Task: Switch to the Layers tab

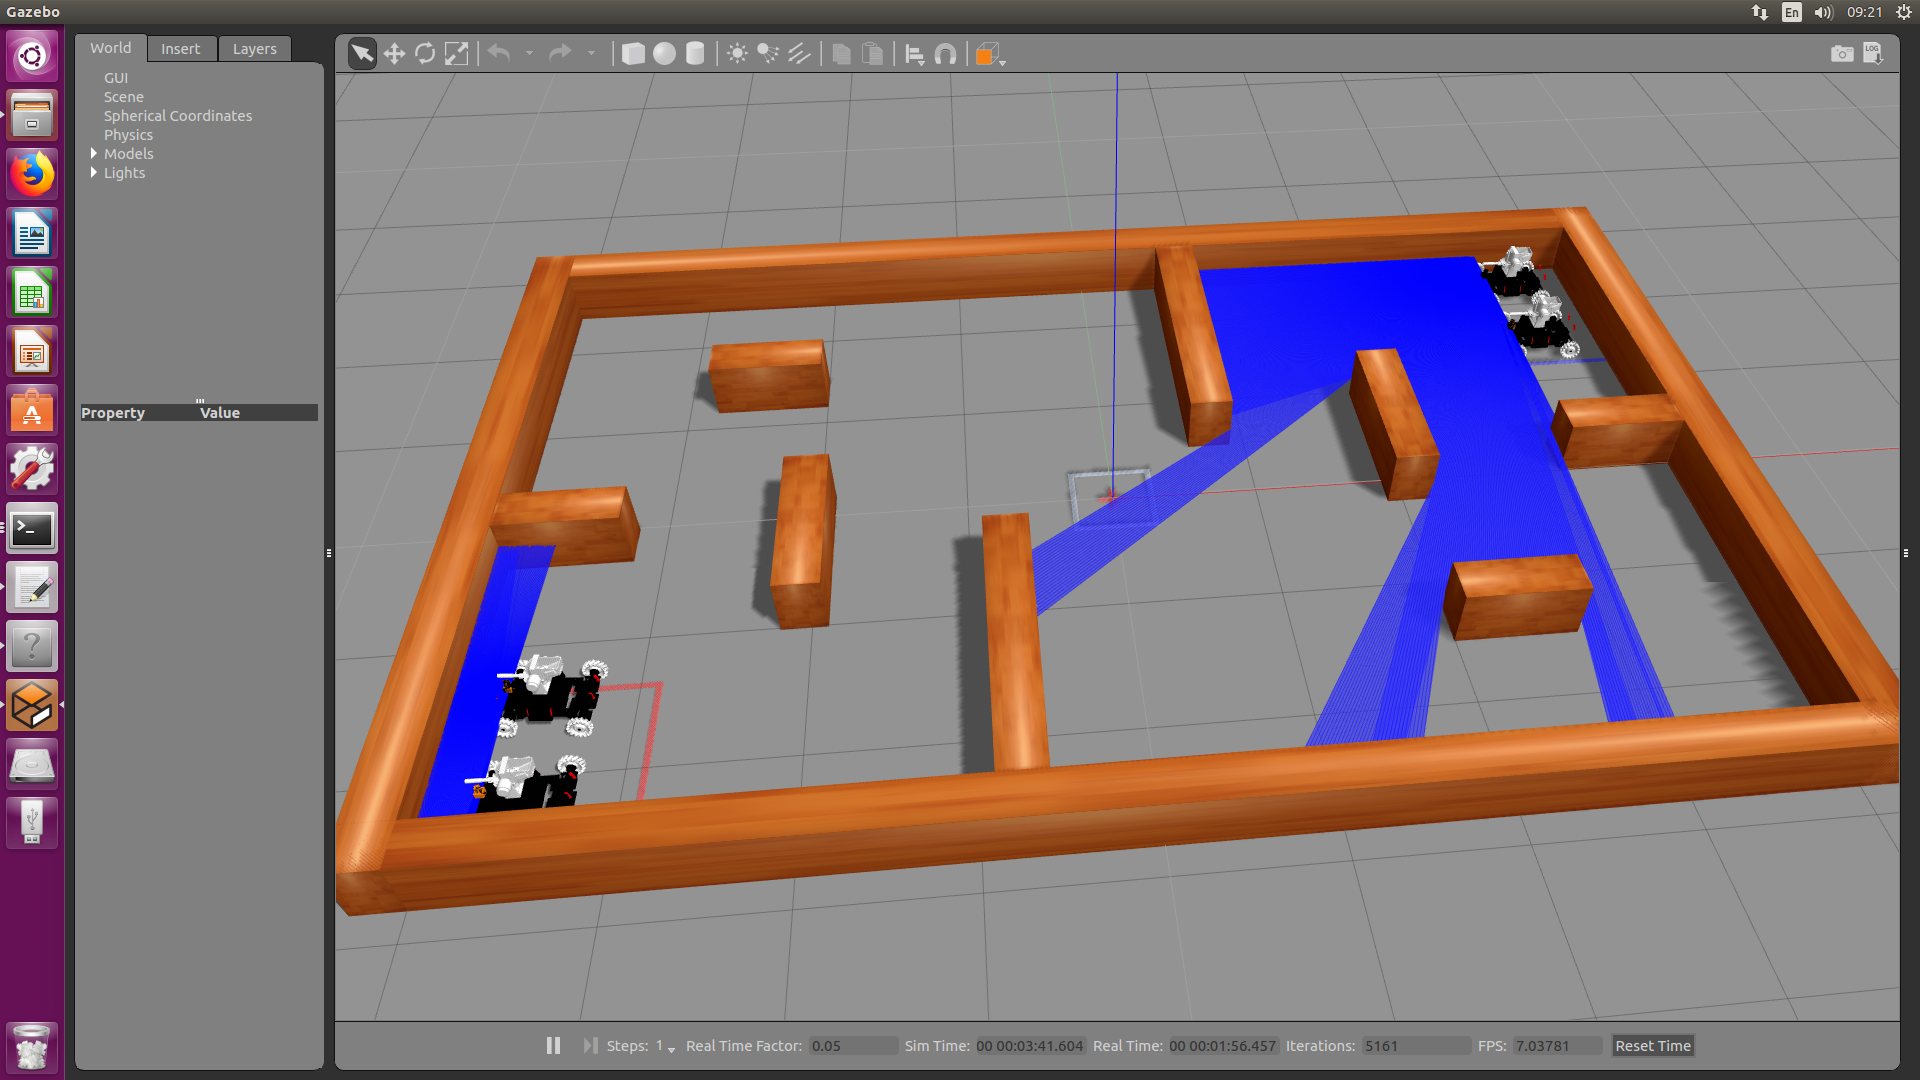Action: tap(254, 49)
